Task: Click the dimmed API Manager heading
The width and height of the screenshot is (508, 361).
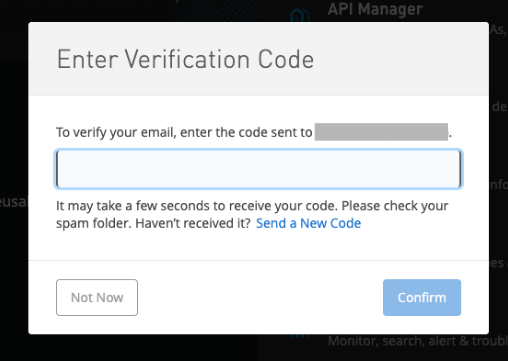Action: pyautogui.click(x=375, y=9)
